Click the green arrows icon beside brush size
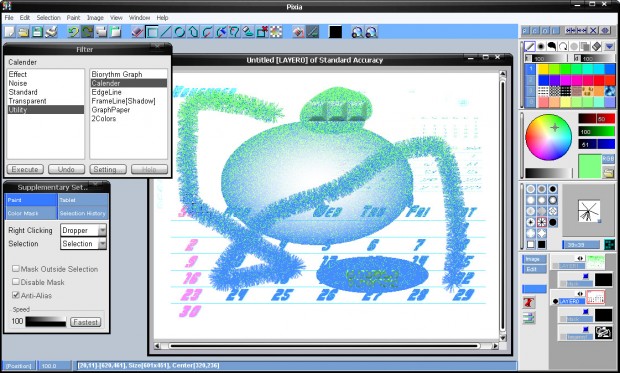Screen dimensions: 620x373 pos(609,244)
